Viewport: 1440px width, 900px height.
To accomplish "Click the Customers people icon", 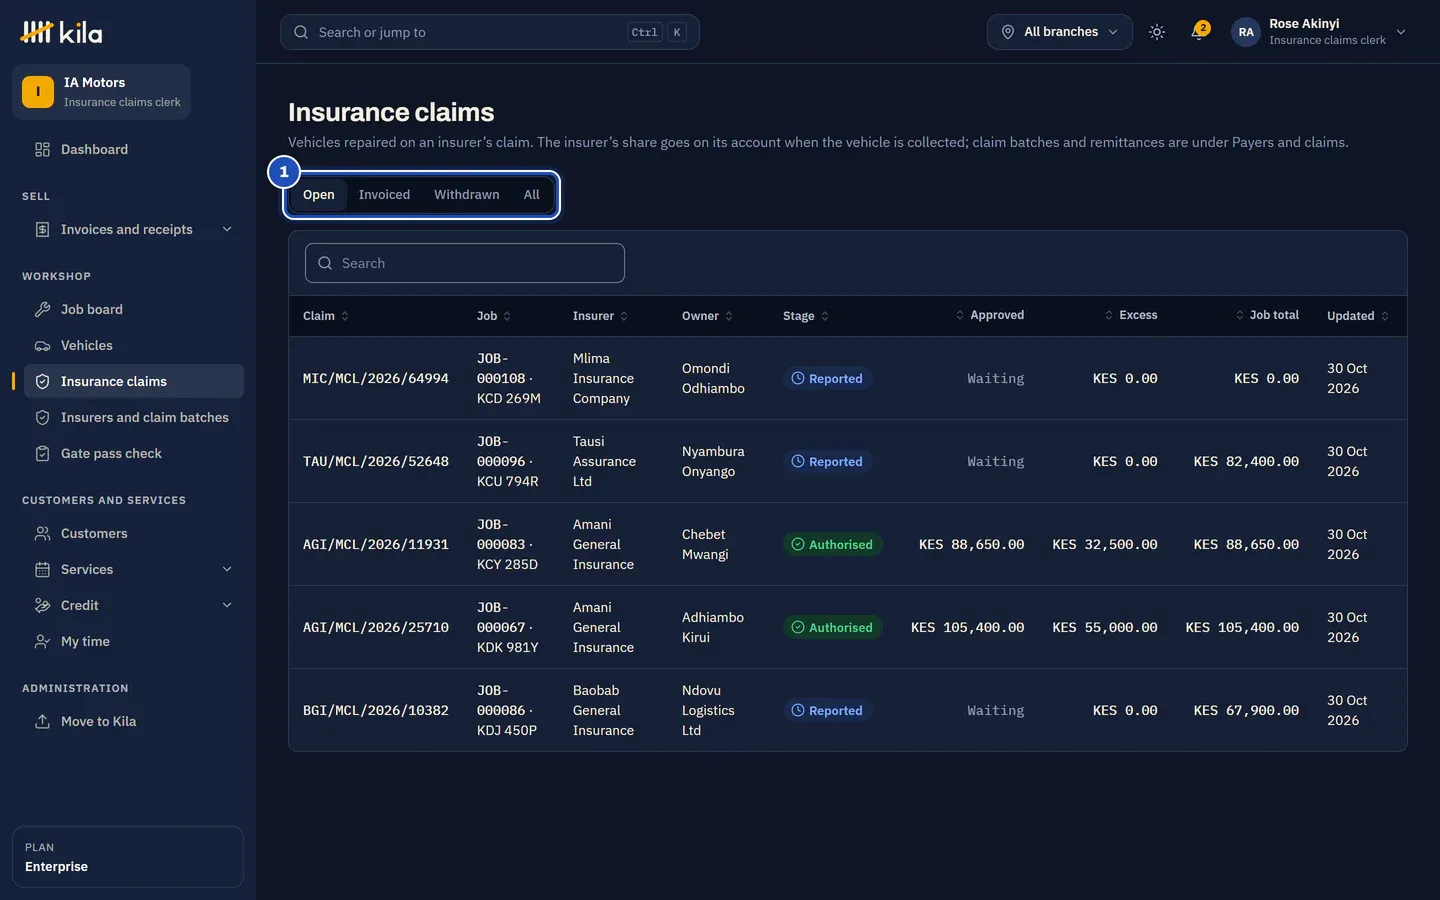I will (42, 533).
